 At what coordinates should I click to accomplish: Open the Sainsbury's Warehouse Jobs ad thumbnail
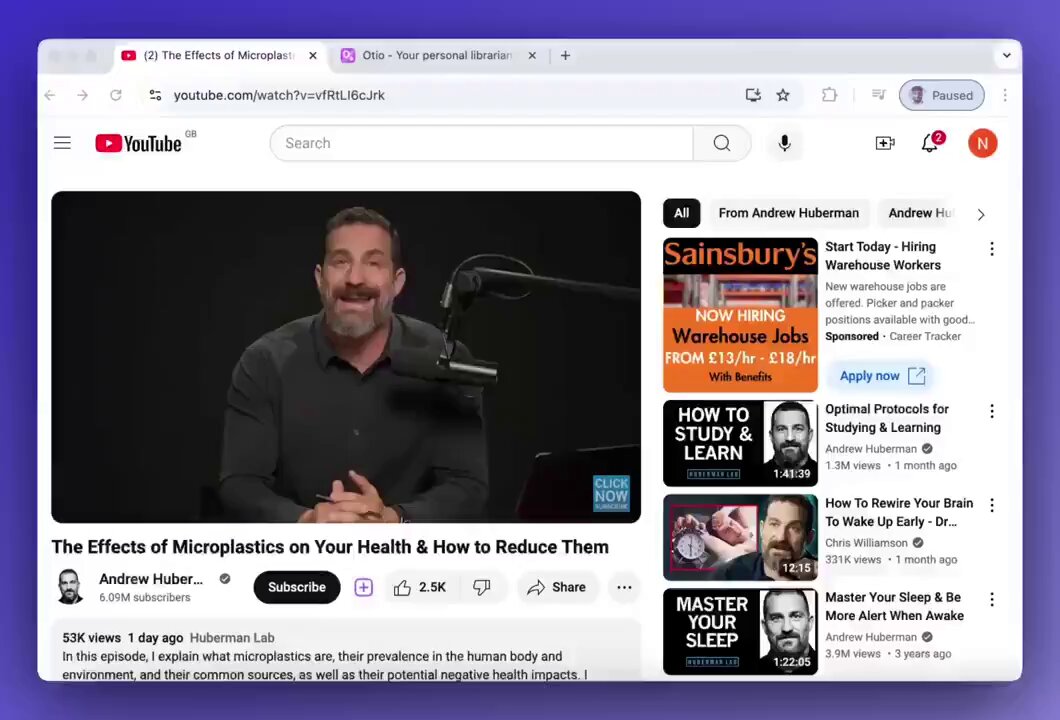pos(740,315)
